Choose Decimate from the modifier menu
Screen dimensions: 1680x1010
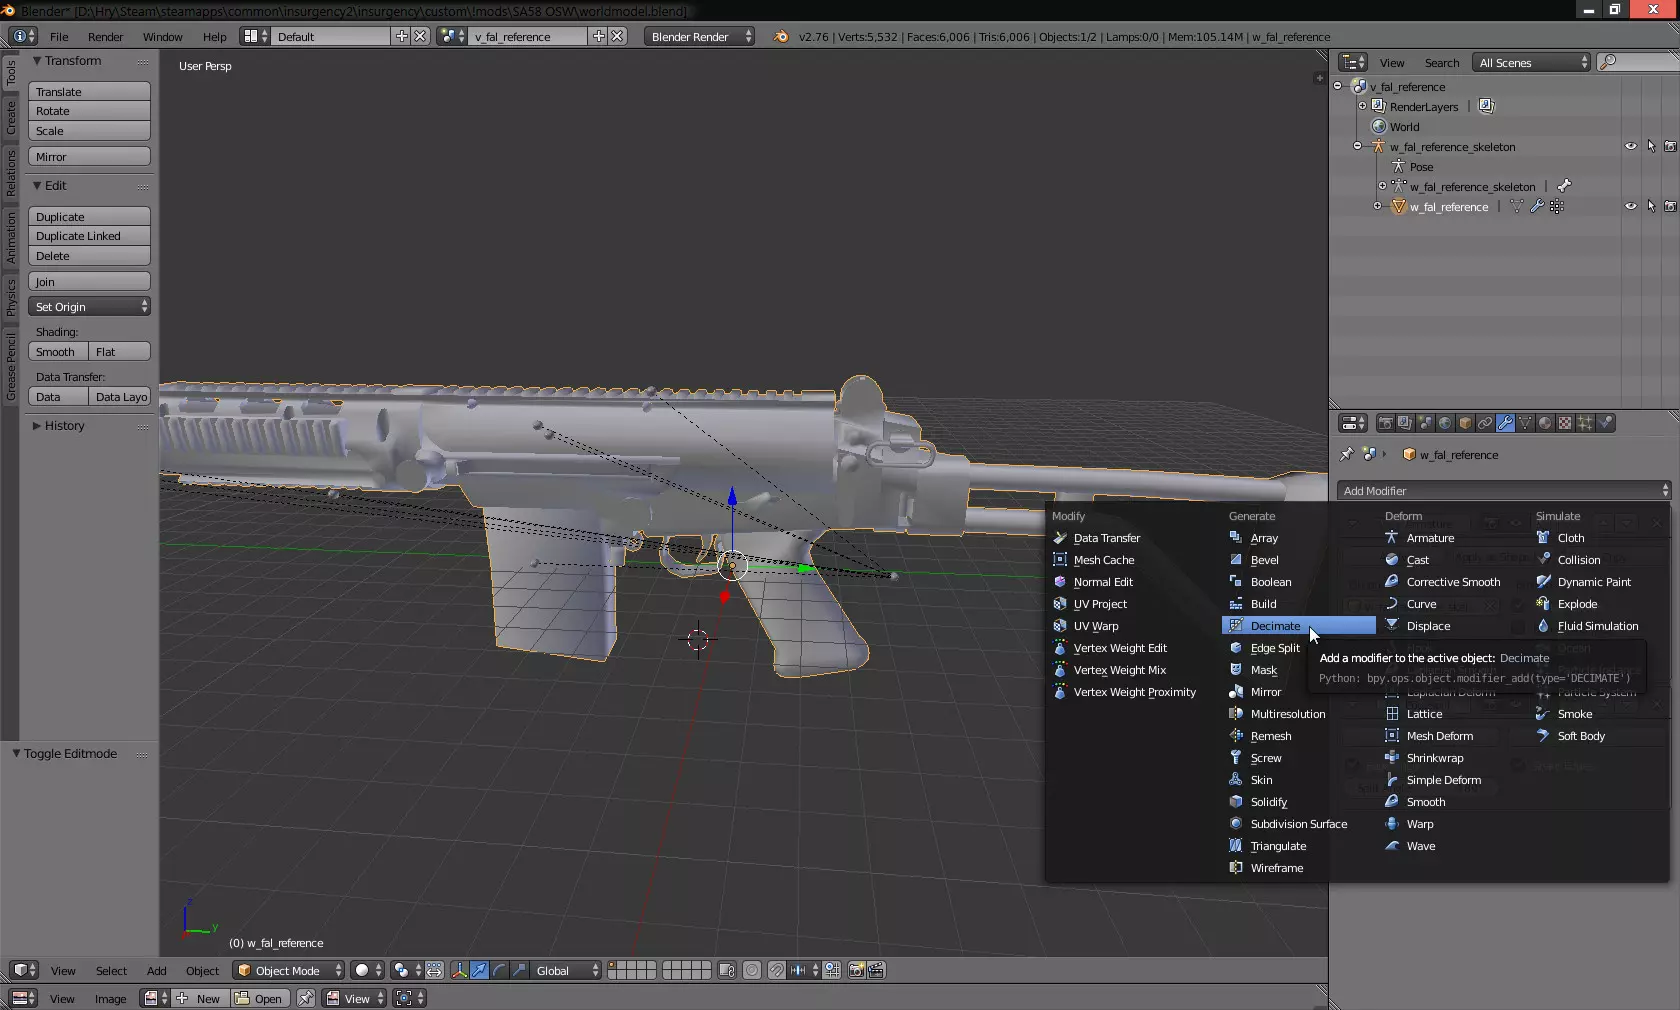tap(1275, 626)
